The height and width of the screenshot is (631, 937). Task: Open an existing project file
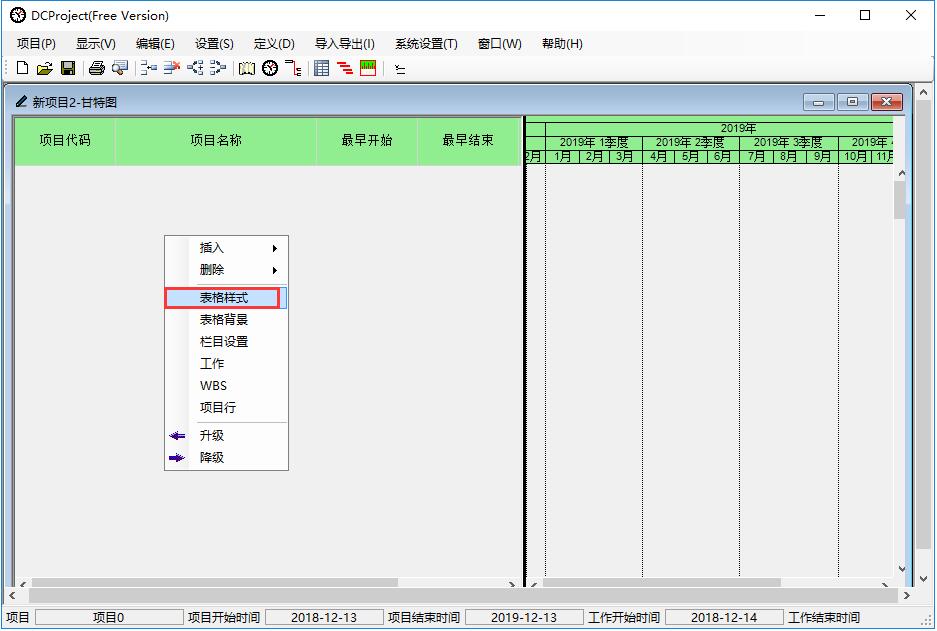click(x=44, y=67)
